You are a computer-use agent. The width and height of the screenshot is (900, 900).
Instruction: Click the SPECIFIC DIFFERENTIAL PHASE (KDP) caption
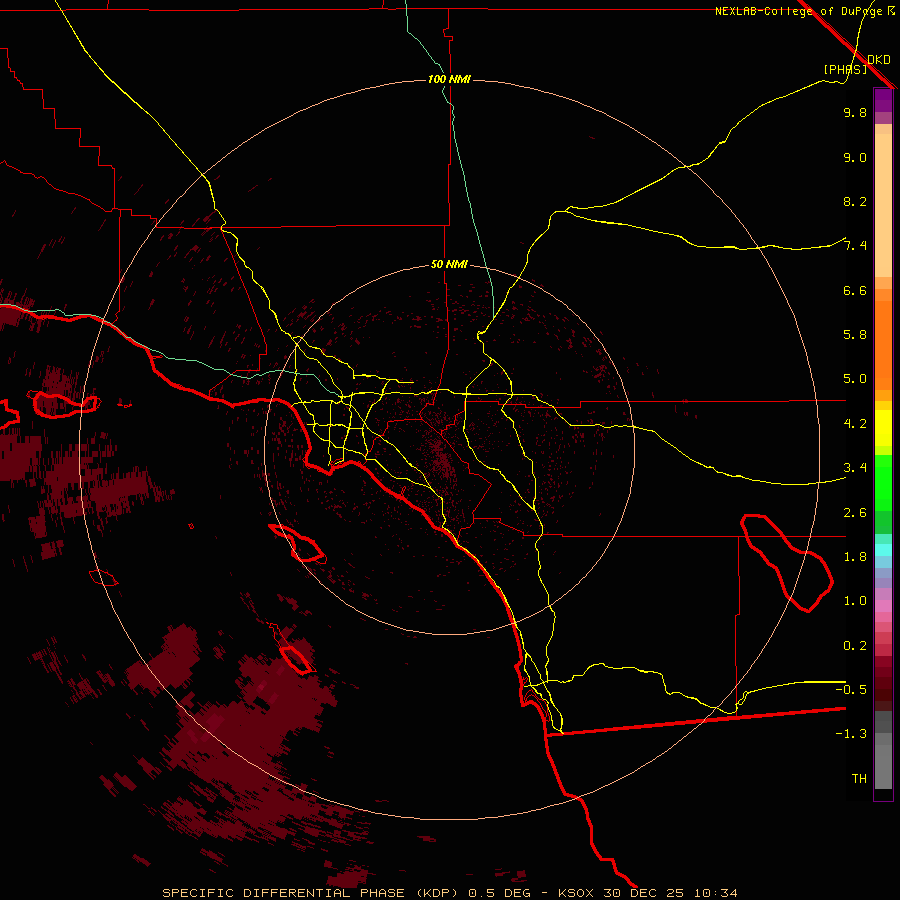click(310, 893)
